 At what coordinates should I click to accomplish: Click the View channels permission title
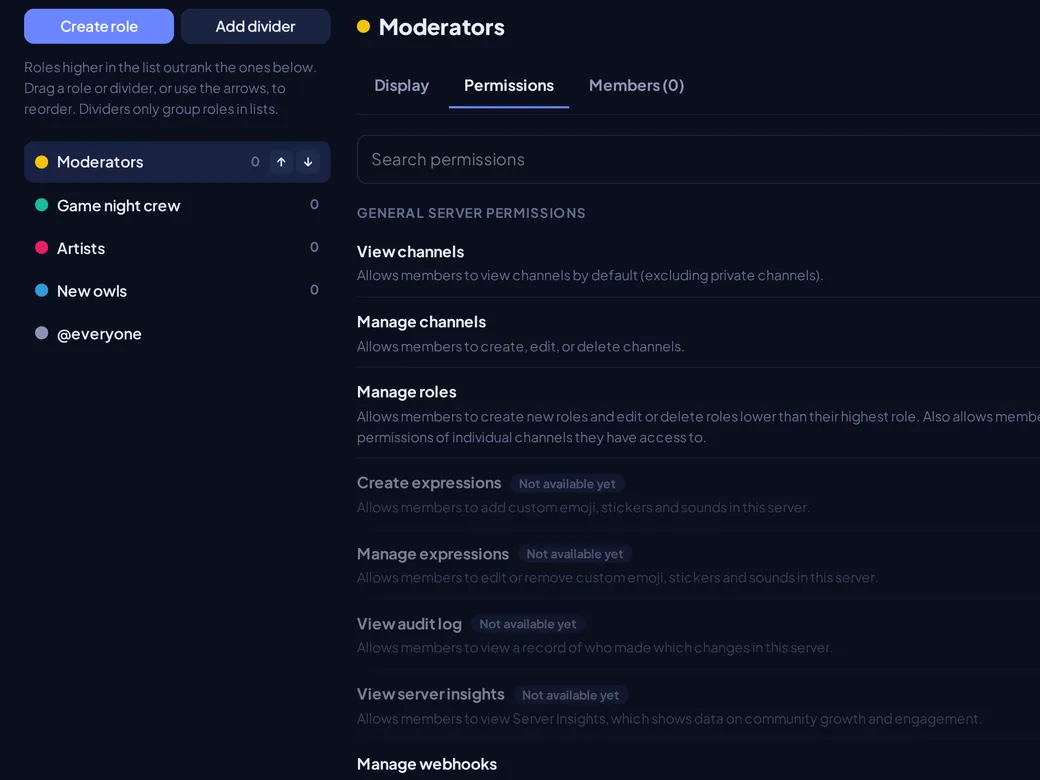tap(411, 252)
